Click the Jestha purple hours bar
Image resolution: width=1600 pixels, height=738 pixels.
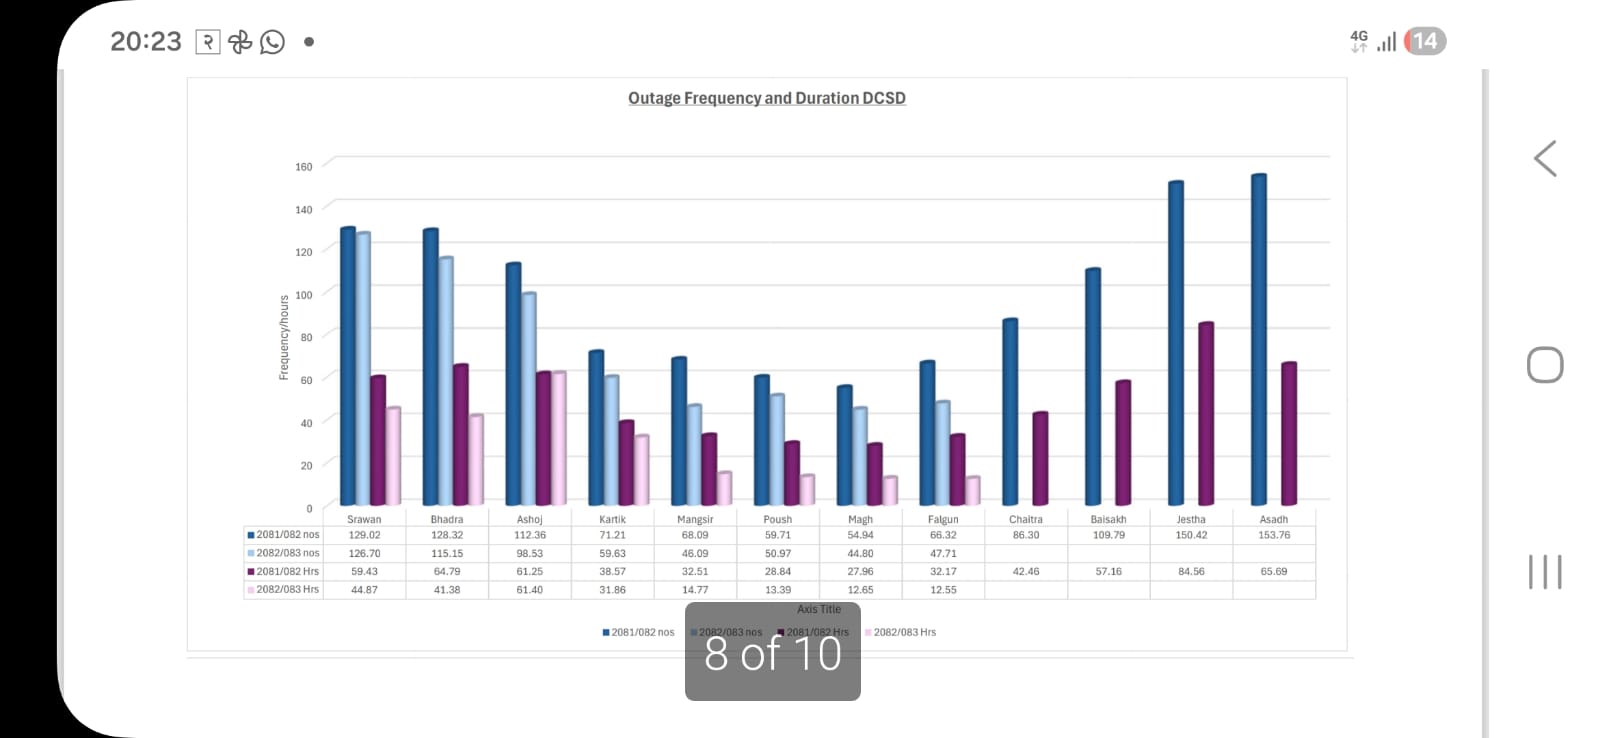point(1205,413)
